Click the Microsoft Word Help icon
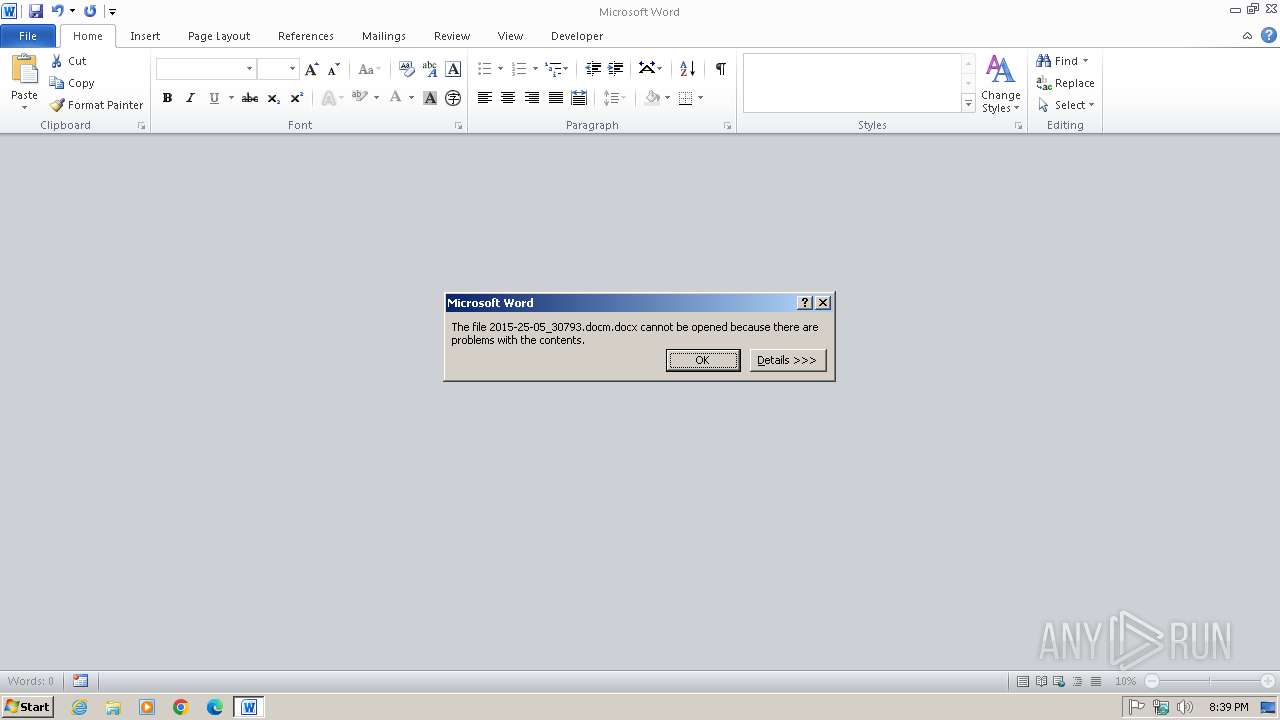The height and width of the screenshot is (720, 1280). click(1268, 36)
